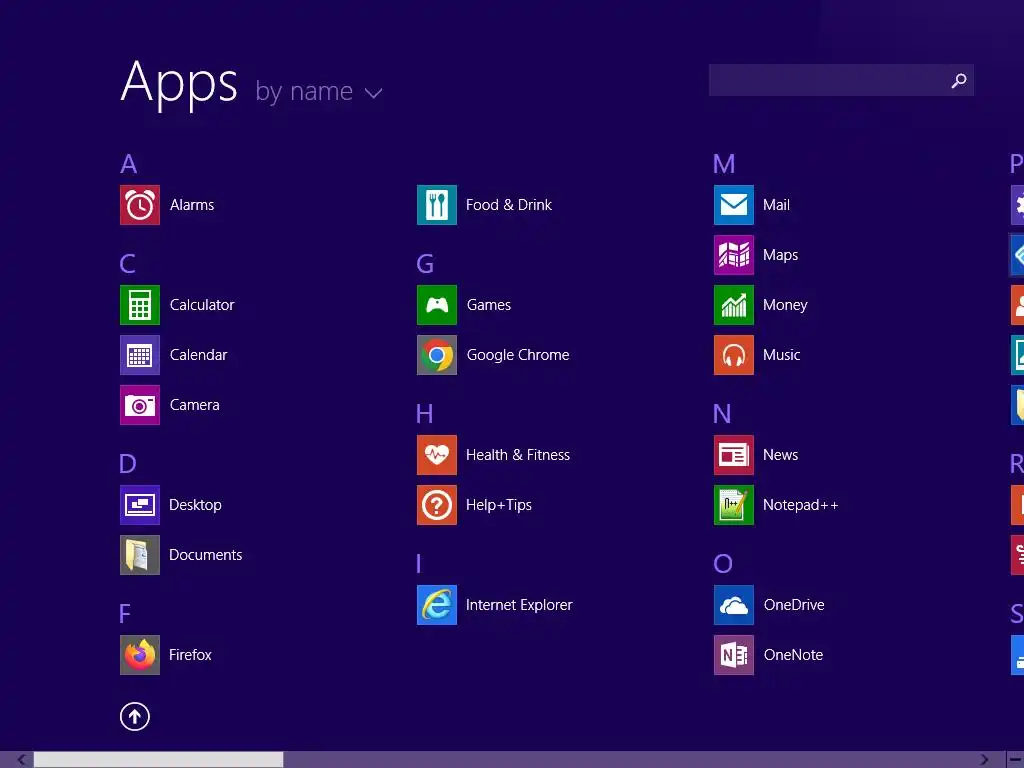Viewport: 1024px width, 768px height.
Task: Click the 'Notepad++' label text
Action: 801,505
